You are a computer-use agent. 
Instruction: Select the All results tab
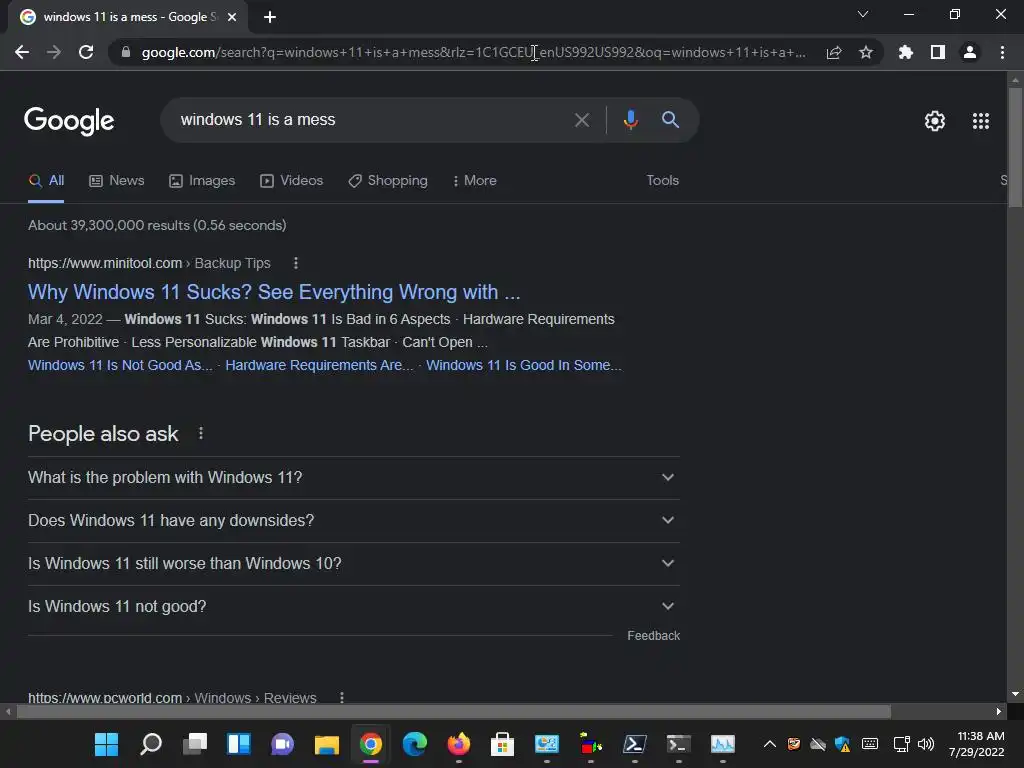click(46, 181)
